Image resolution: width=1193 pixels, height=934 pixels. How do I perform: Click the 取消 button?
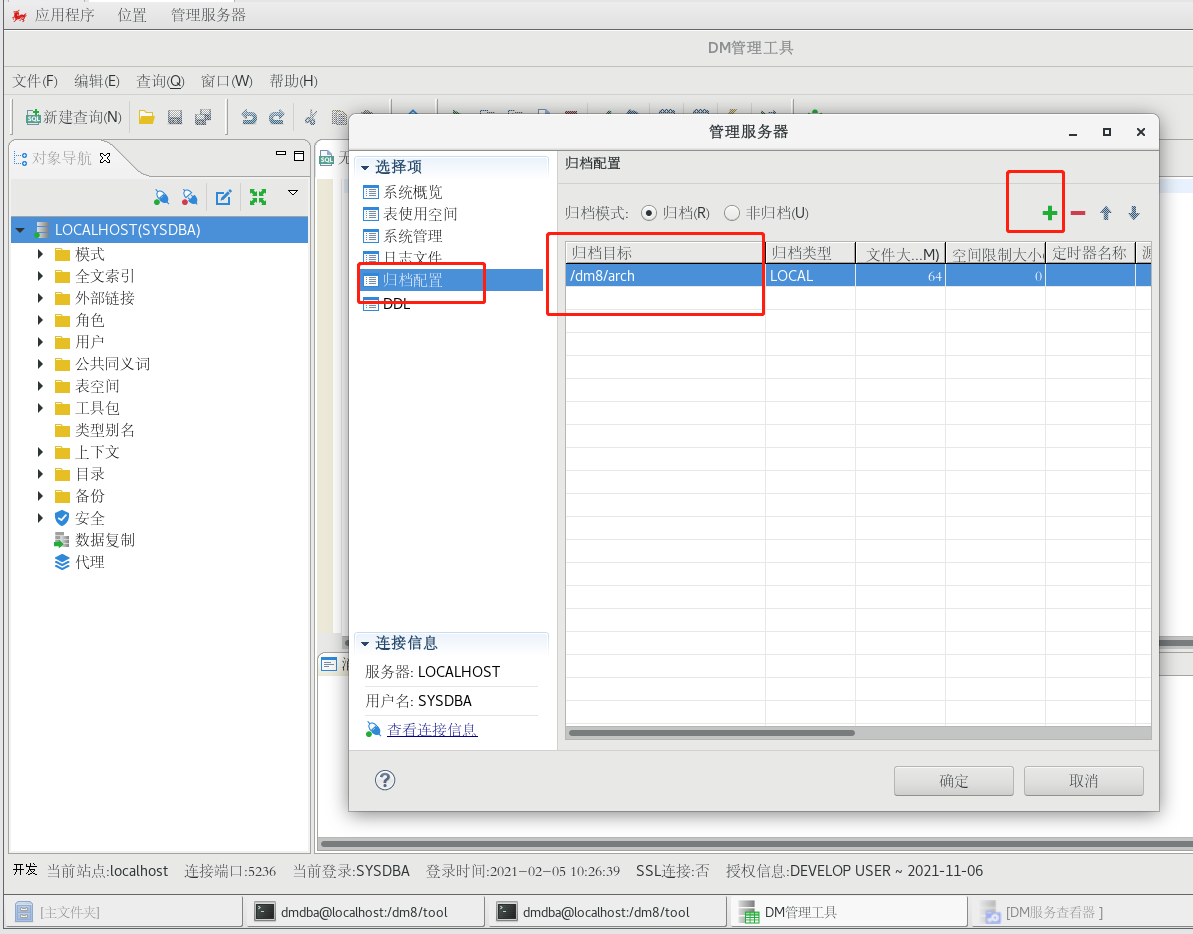[x=1083, y=781]
